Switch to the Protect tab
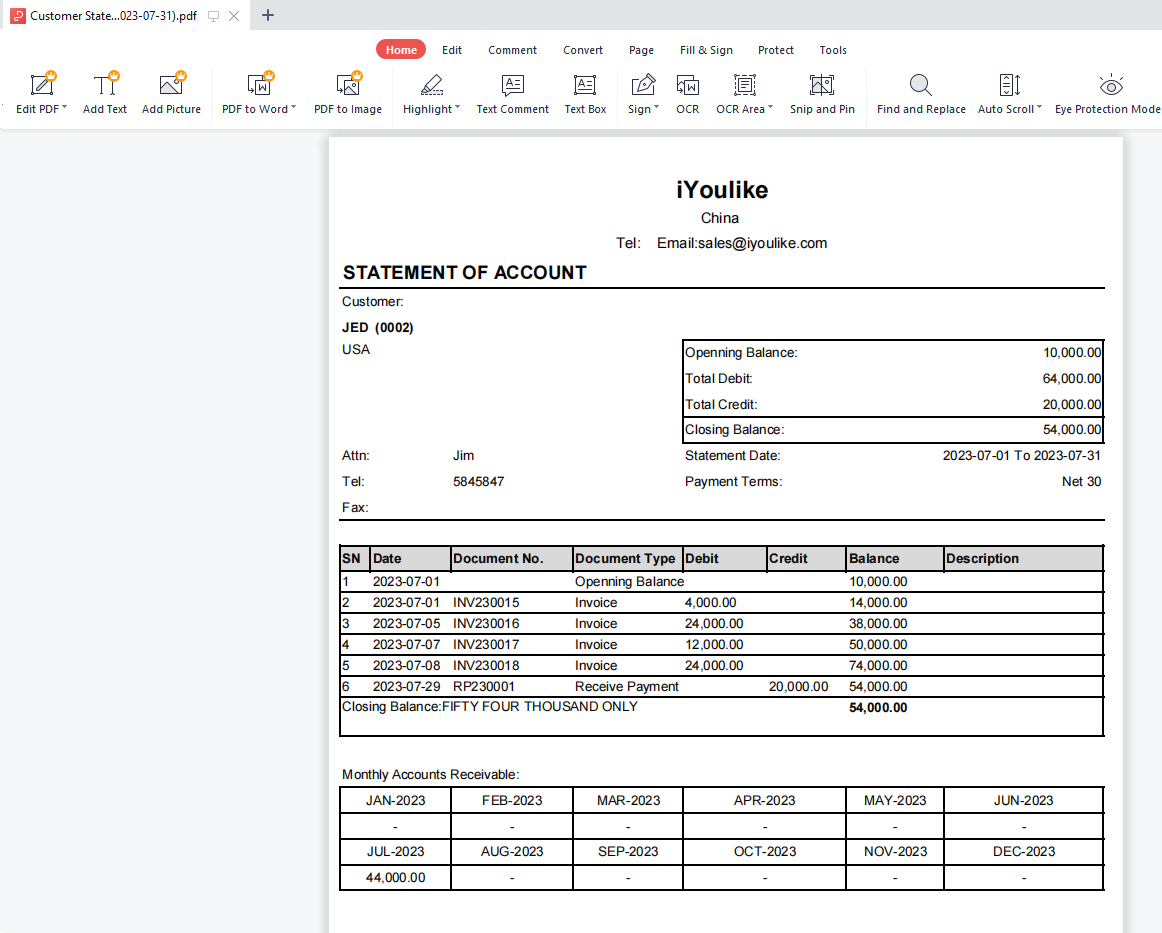 775,50
